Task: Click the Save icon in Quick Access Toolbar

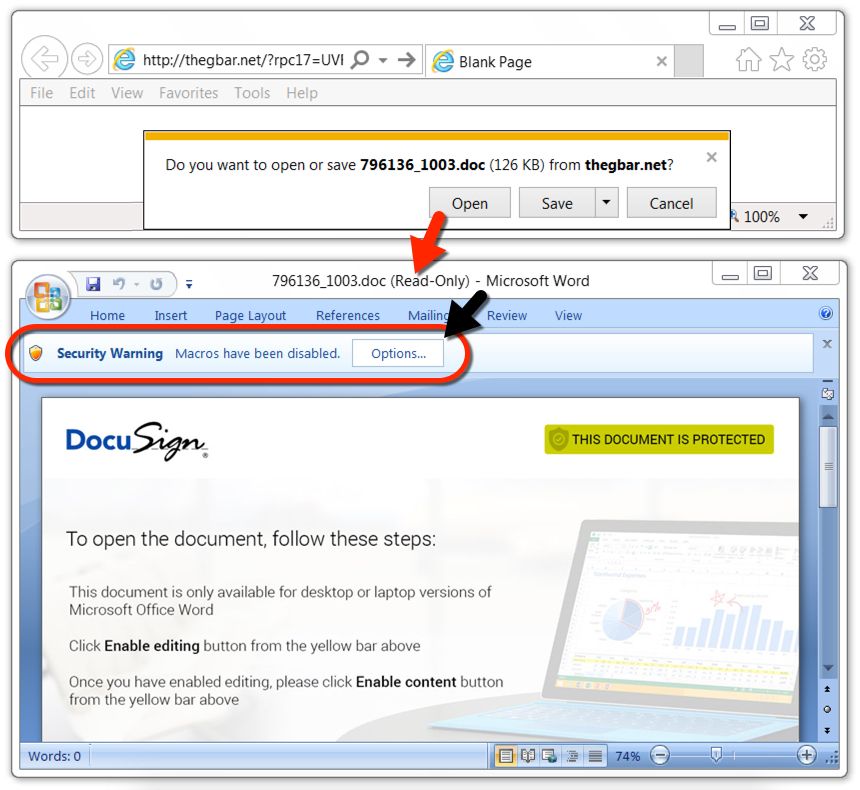Action: (93, 284)
